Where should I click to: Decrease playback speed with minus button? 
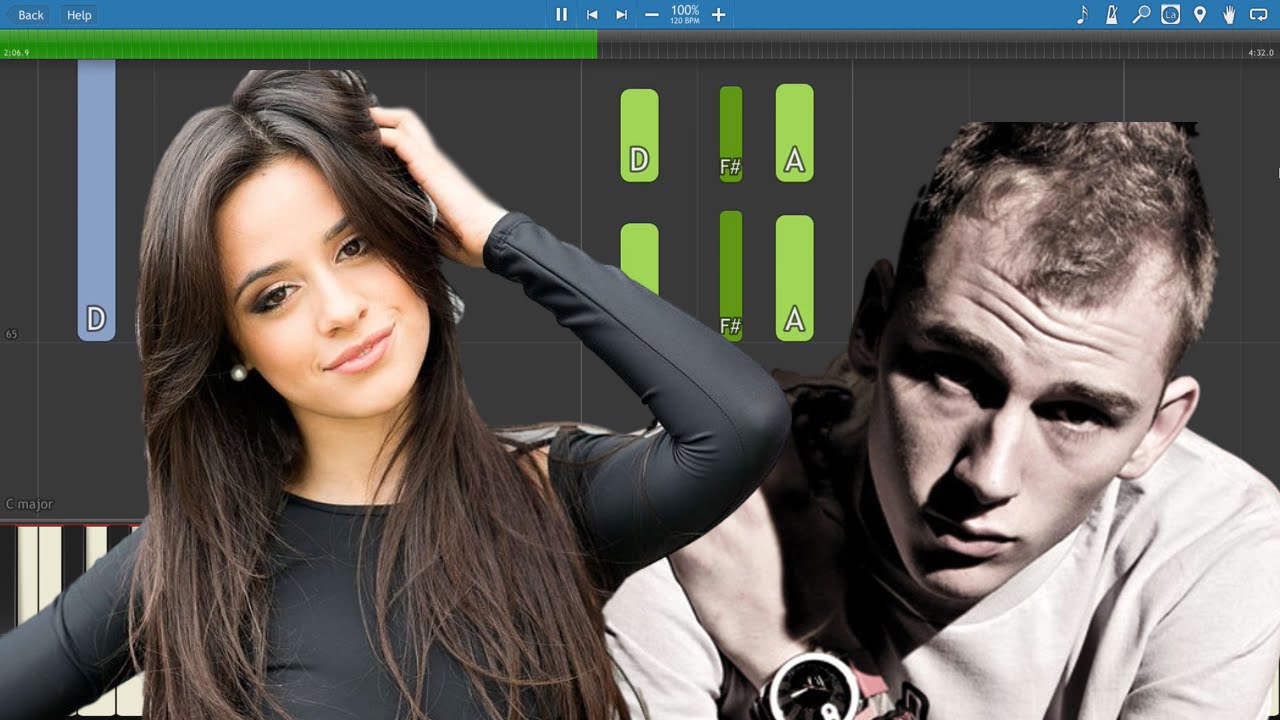pos(652,15)
